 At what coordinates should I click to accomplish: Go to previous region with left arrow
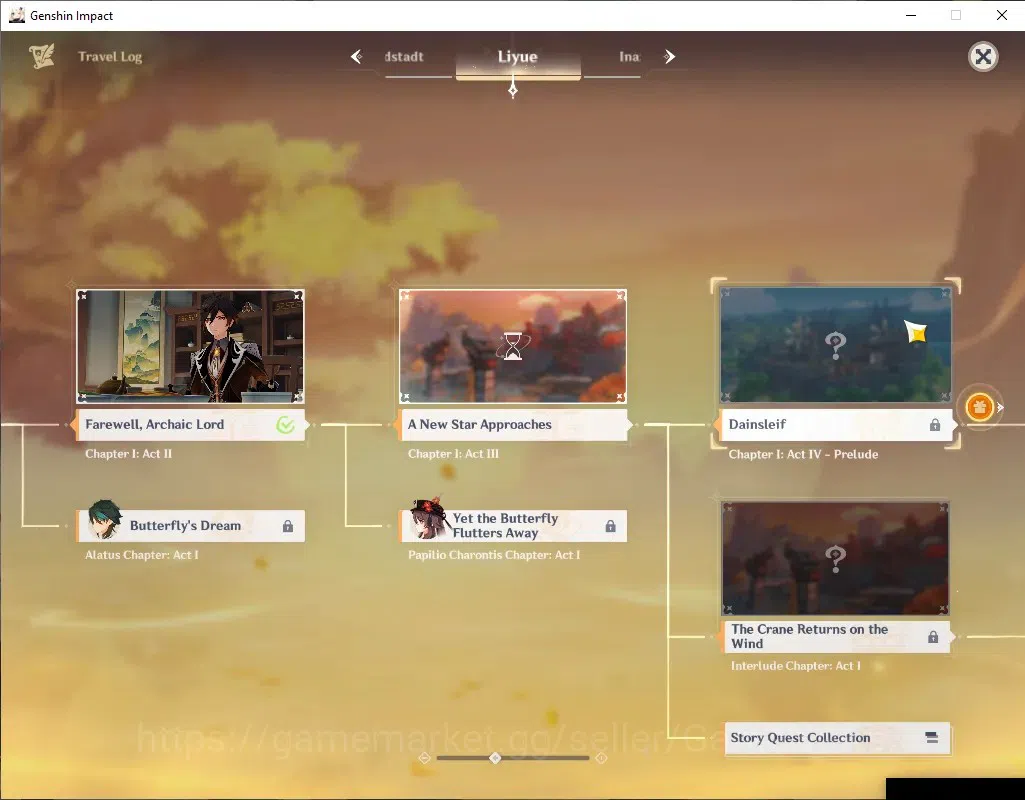tap(356, 57)
